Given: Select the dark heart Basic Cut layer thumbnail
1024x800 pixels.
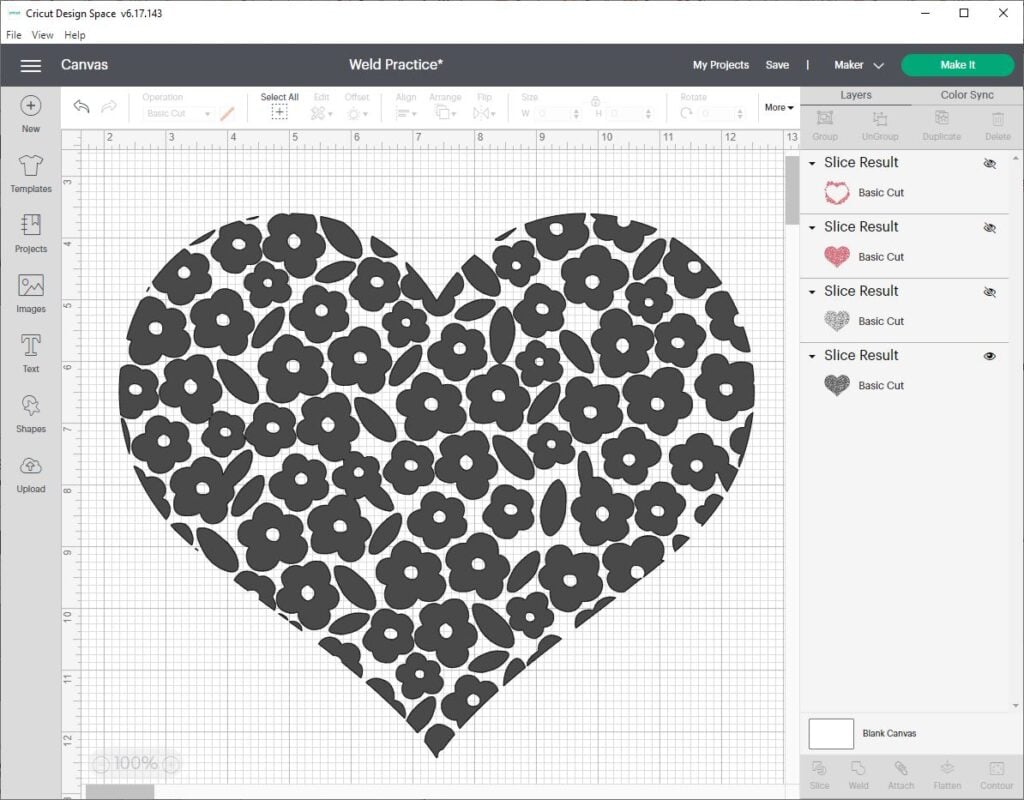Looking at the screenshot, I should (x=837, y=385).
